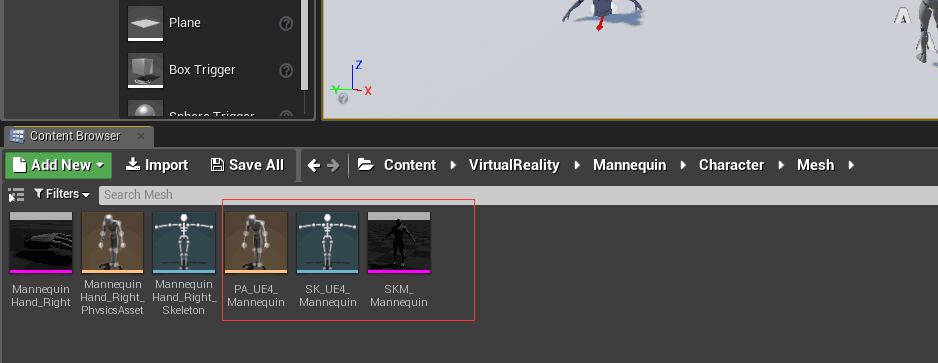Click the Content root folder icon
The image size is (938, 363).
pos(365,165)
